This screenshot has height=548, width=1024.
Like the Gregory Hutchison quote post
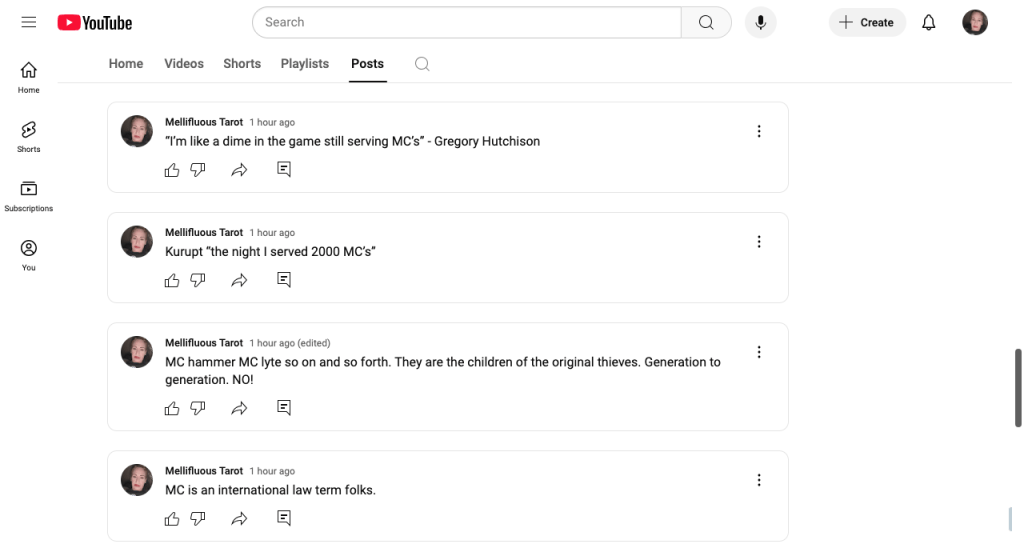click(x=172, y=170)
